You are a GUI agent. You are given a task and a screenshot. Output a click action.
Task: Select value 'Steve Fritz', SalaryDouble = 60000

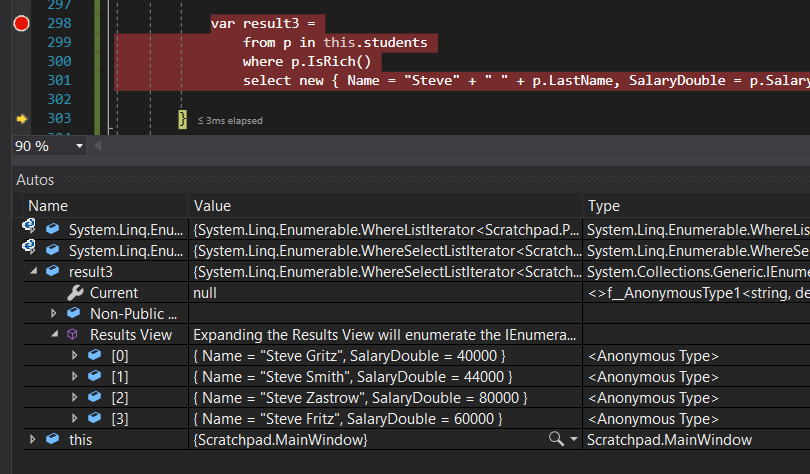coord(348,419)
